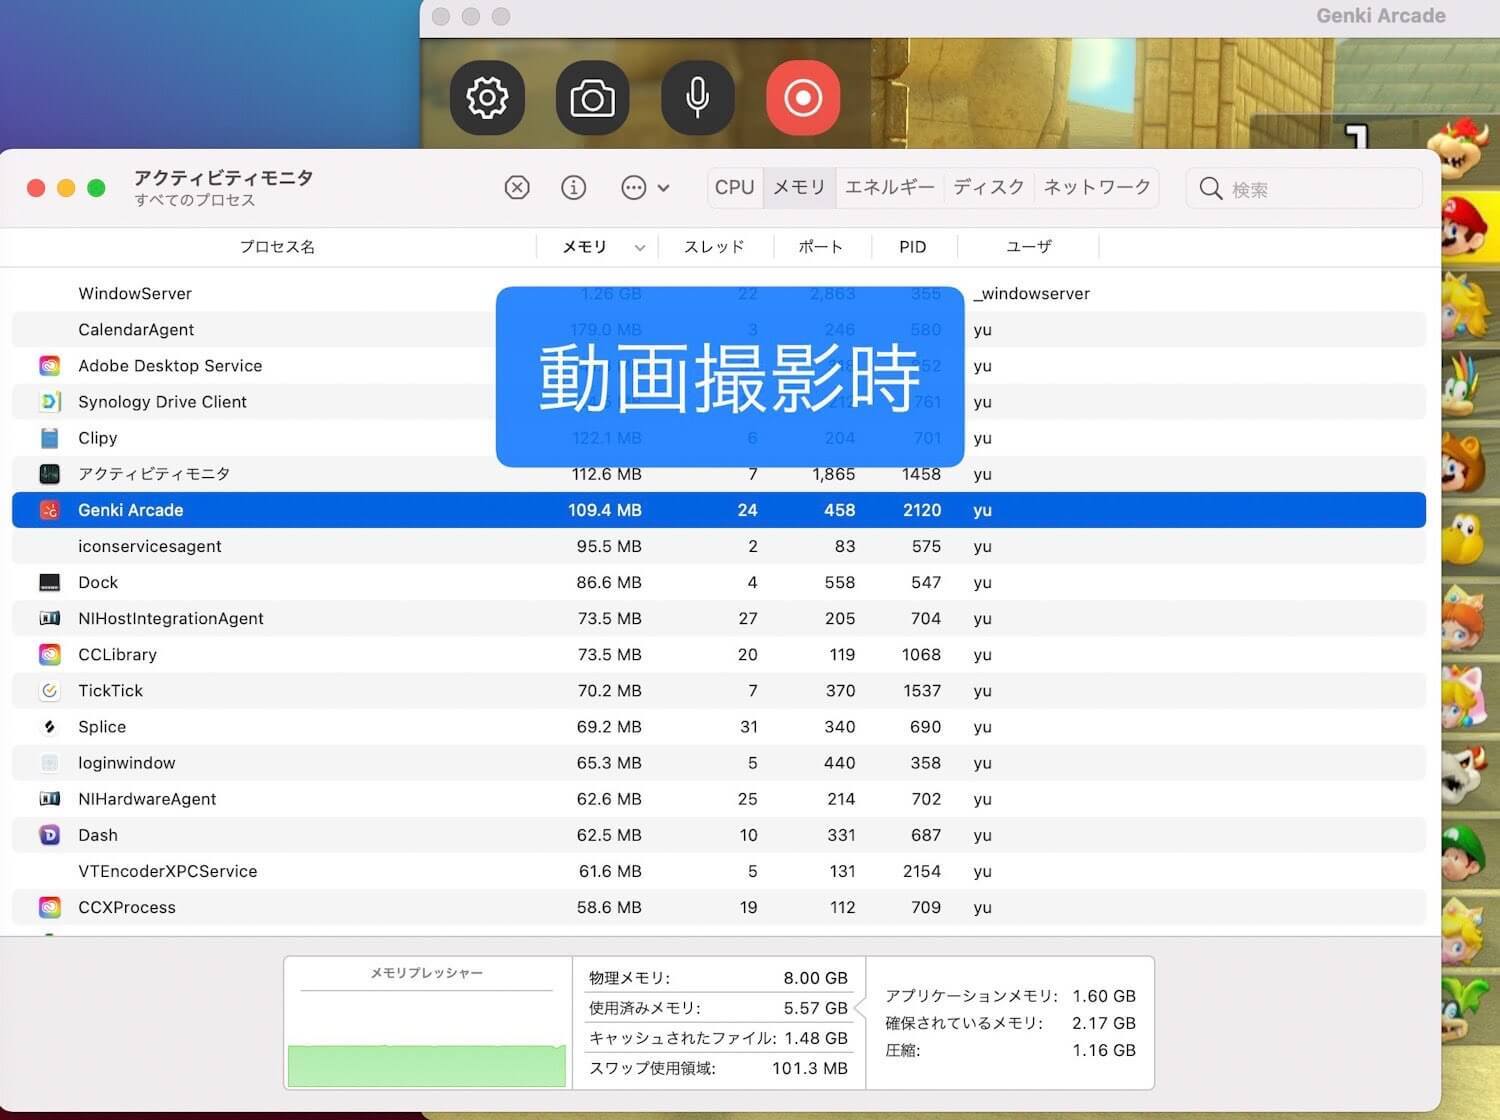
Task: Click the Clipy clipboard icon
Action: [50, 438]
